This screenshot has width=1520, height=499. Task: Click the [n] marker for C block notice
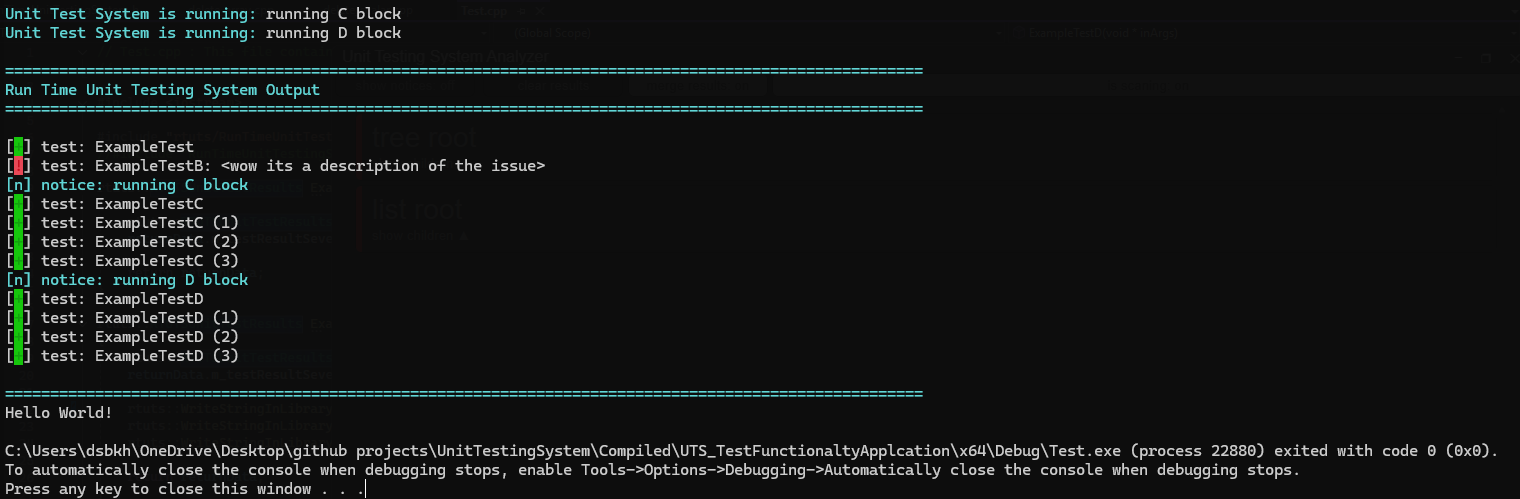click(18, 185)
